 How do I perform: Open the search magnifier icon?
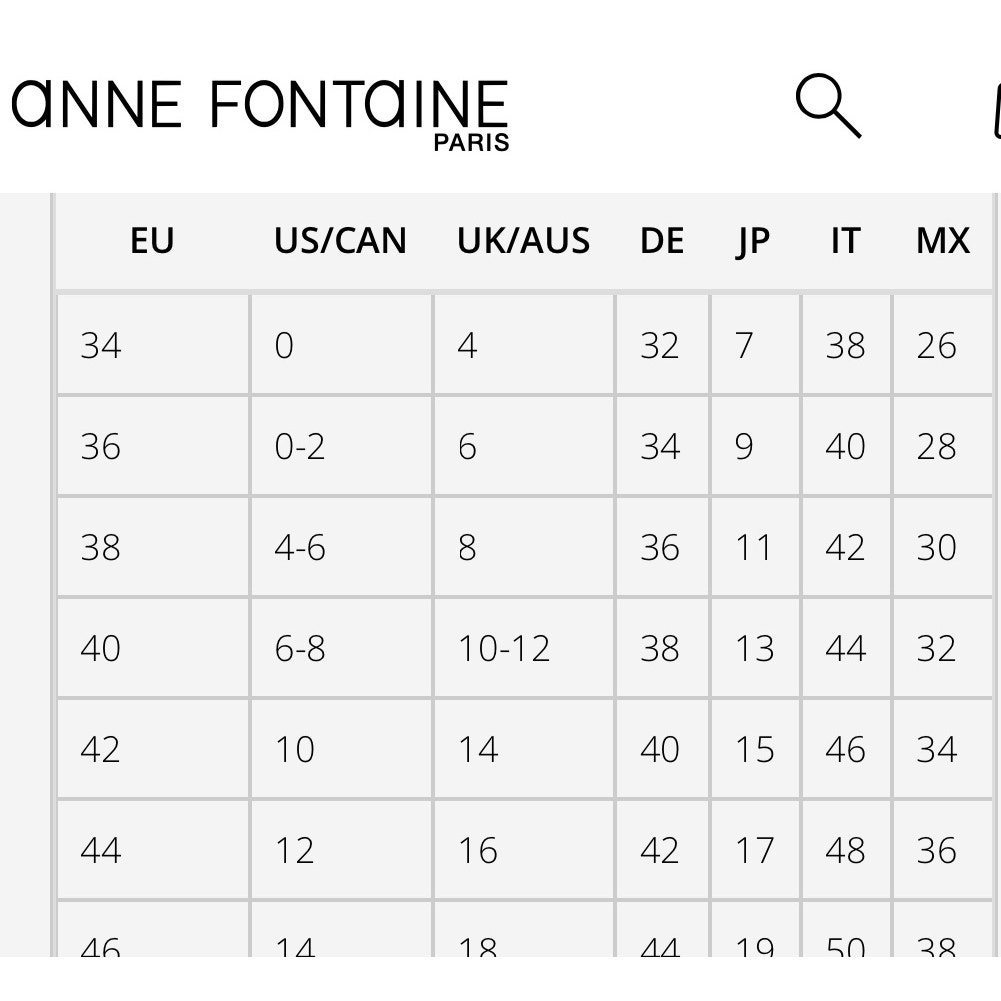pyautogui.click(x=828, y=105)
